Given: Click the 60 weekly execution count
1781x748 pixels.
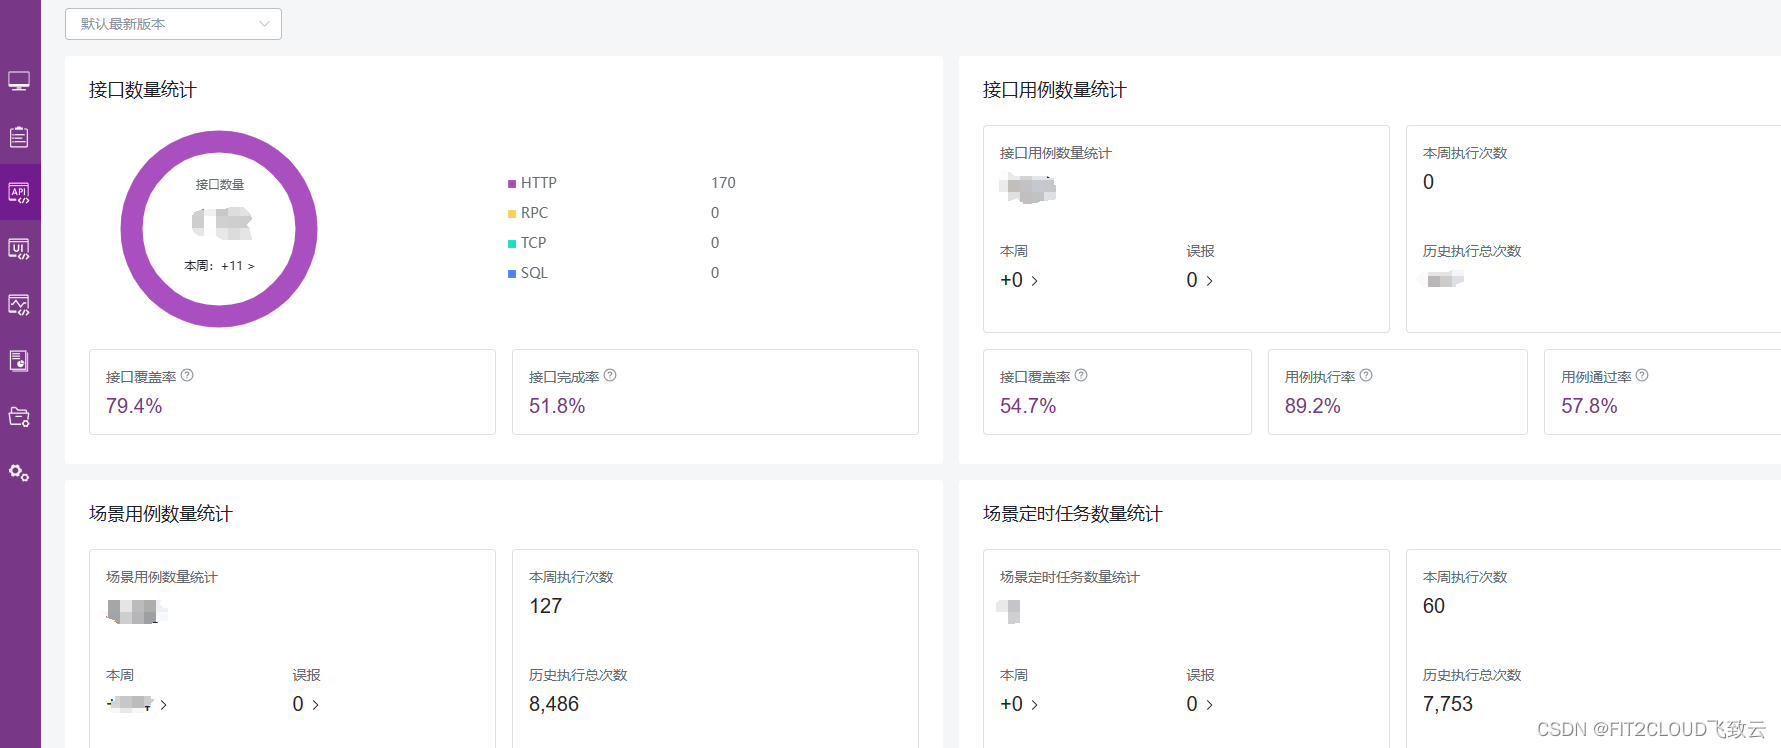Looking at the screenshot, I should [x=1434, y=606].
